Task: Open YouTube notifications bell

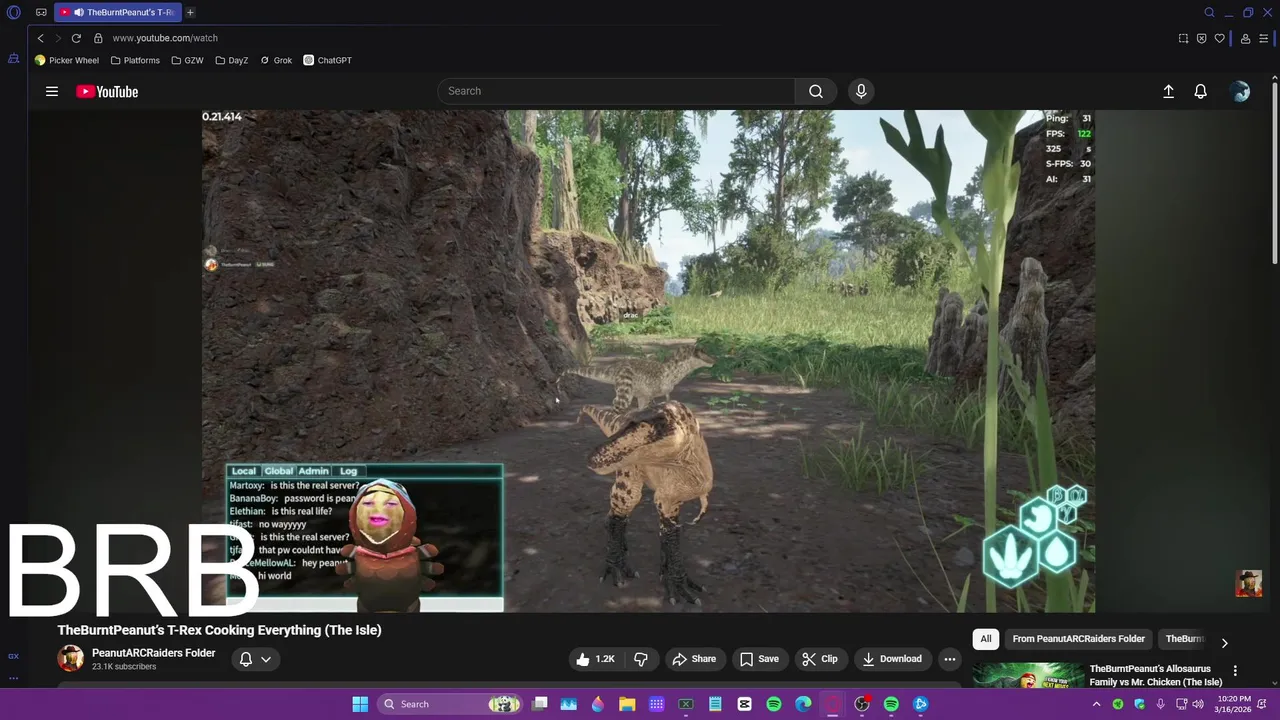Action: pos(1201,91)
